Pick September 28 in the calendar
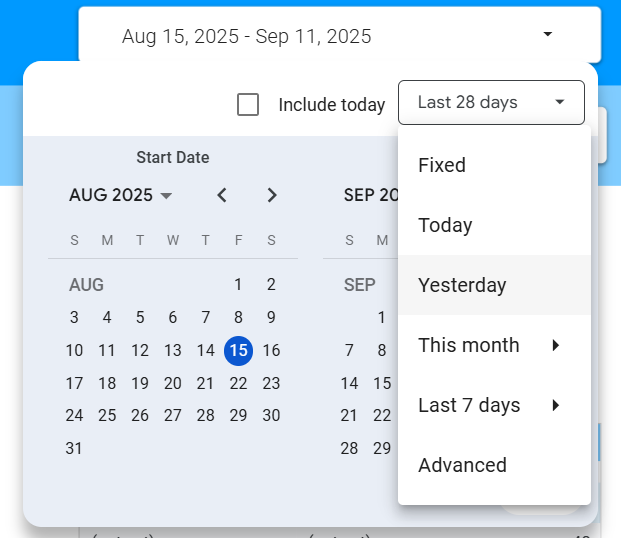 [x=349, y=448]
